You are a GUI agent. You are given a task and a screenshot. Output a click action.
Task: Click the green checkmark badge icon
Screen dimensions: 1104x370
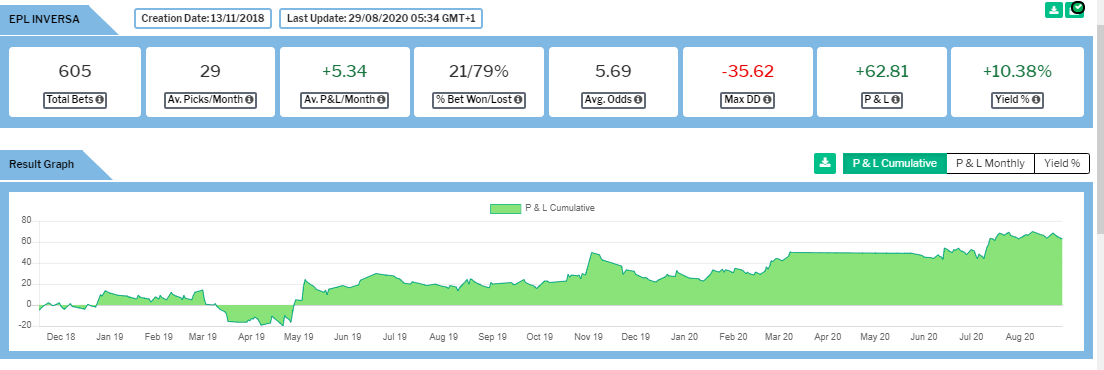[1076, 8]
